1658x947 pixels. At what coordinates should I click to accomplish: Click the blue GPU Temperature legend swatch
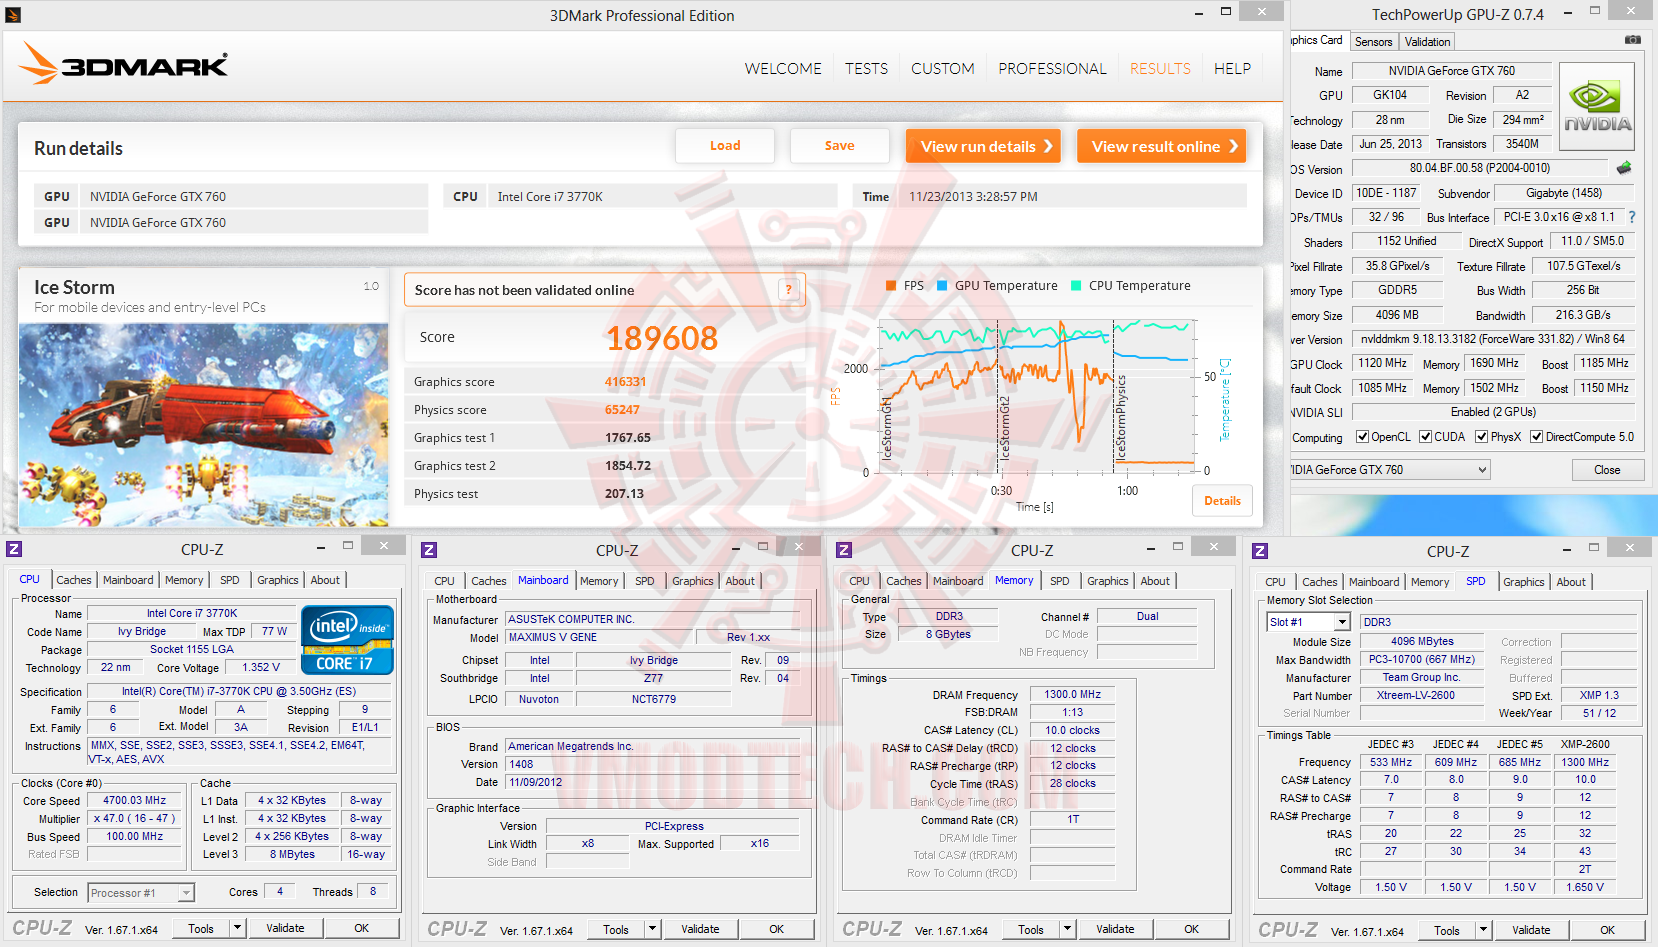click(942, 286)
